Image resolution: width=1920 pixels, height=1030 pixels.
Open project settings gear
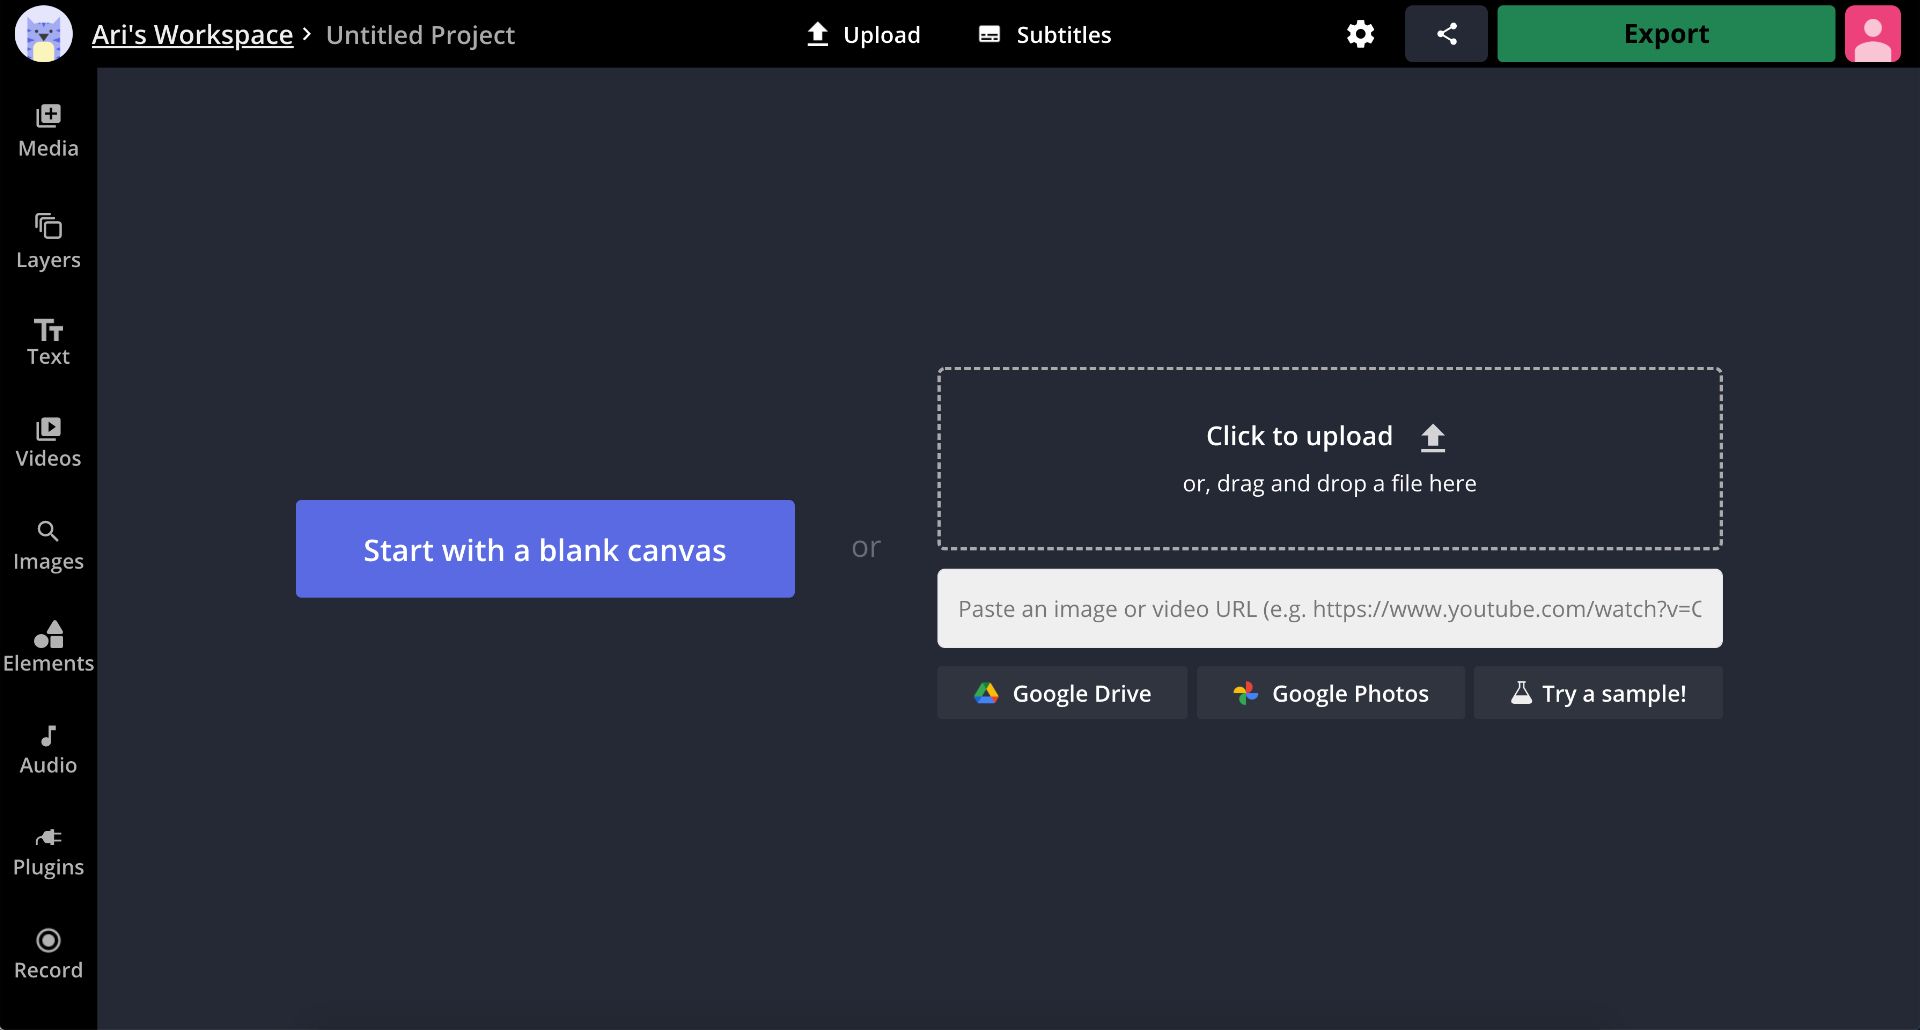click(x=1360, y=34)
